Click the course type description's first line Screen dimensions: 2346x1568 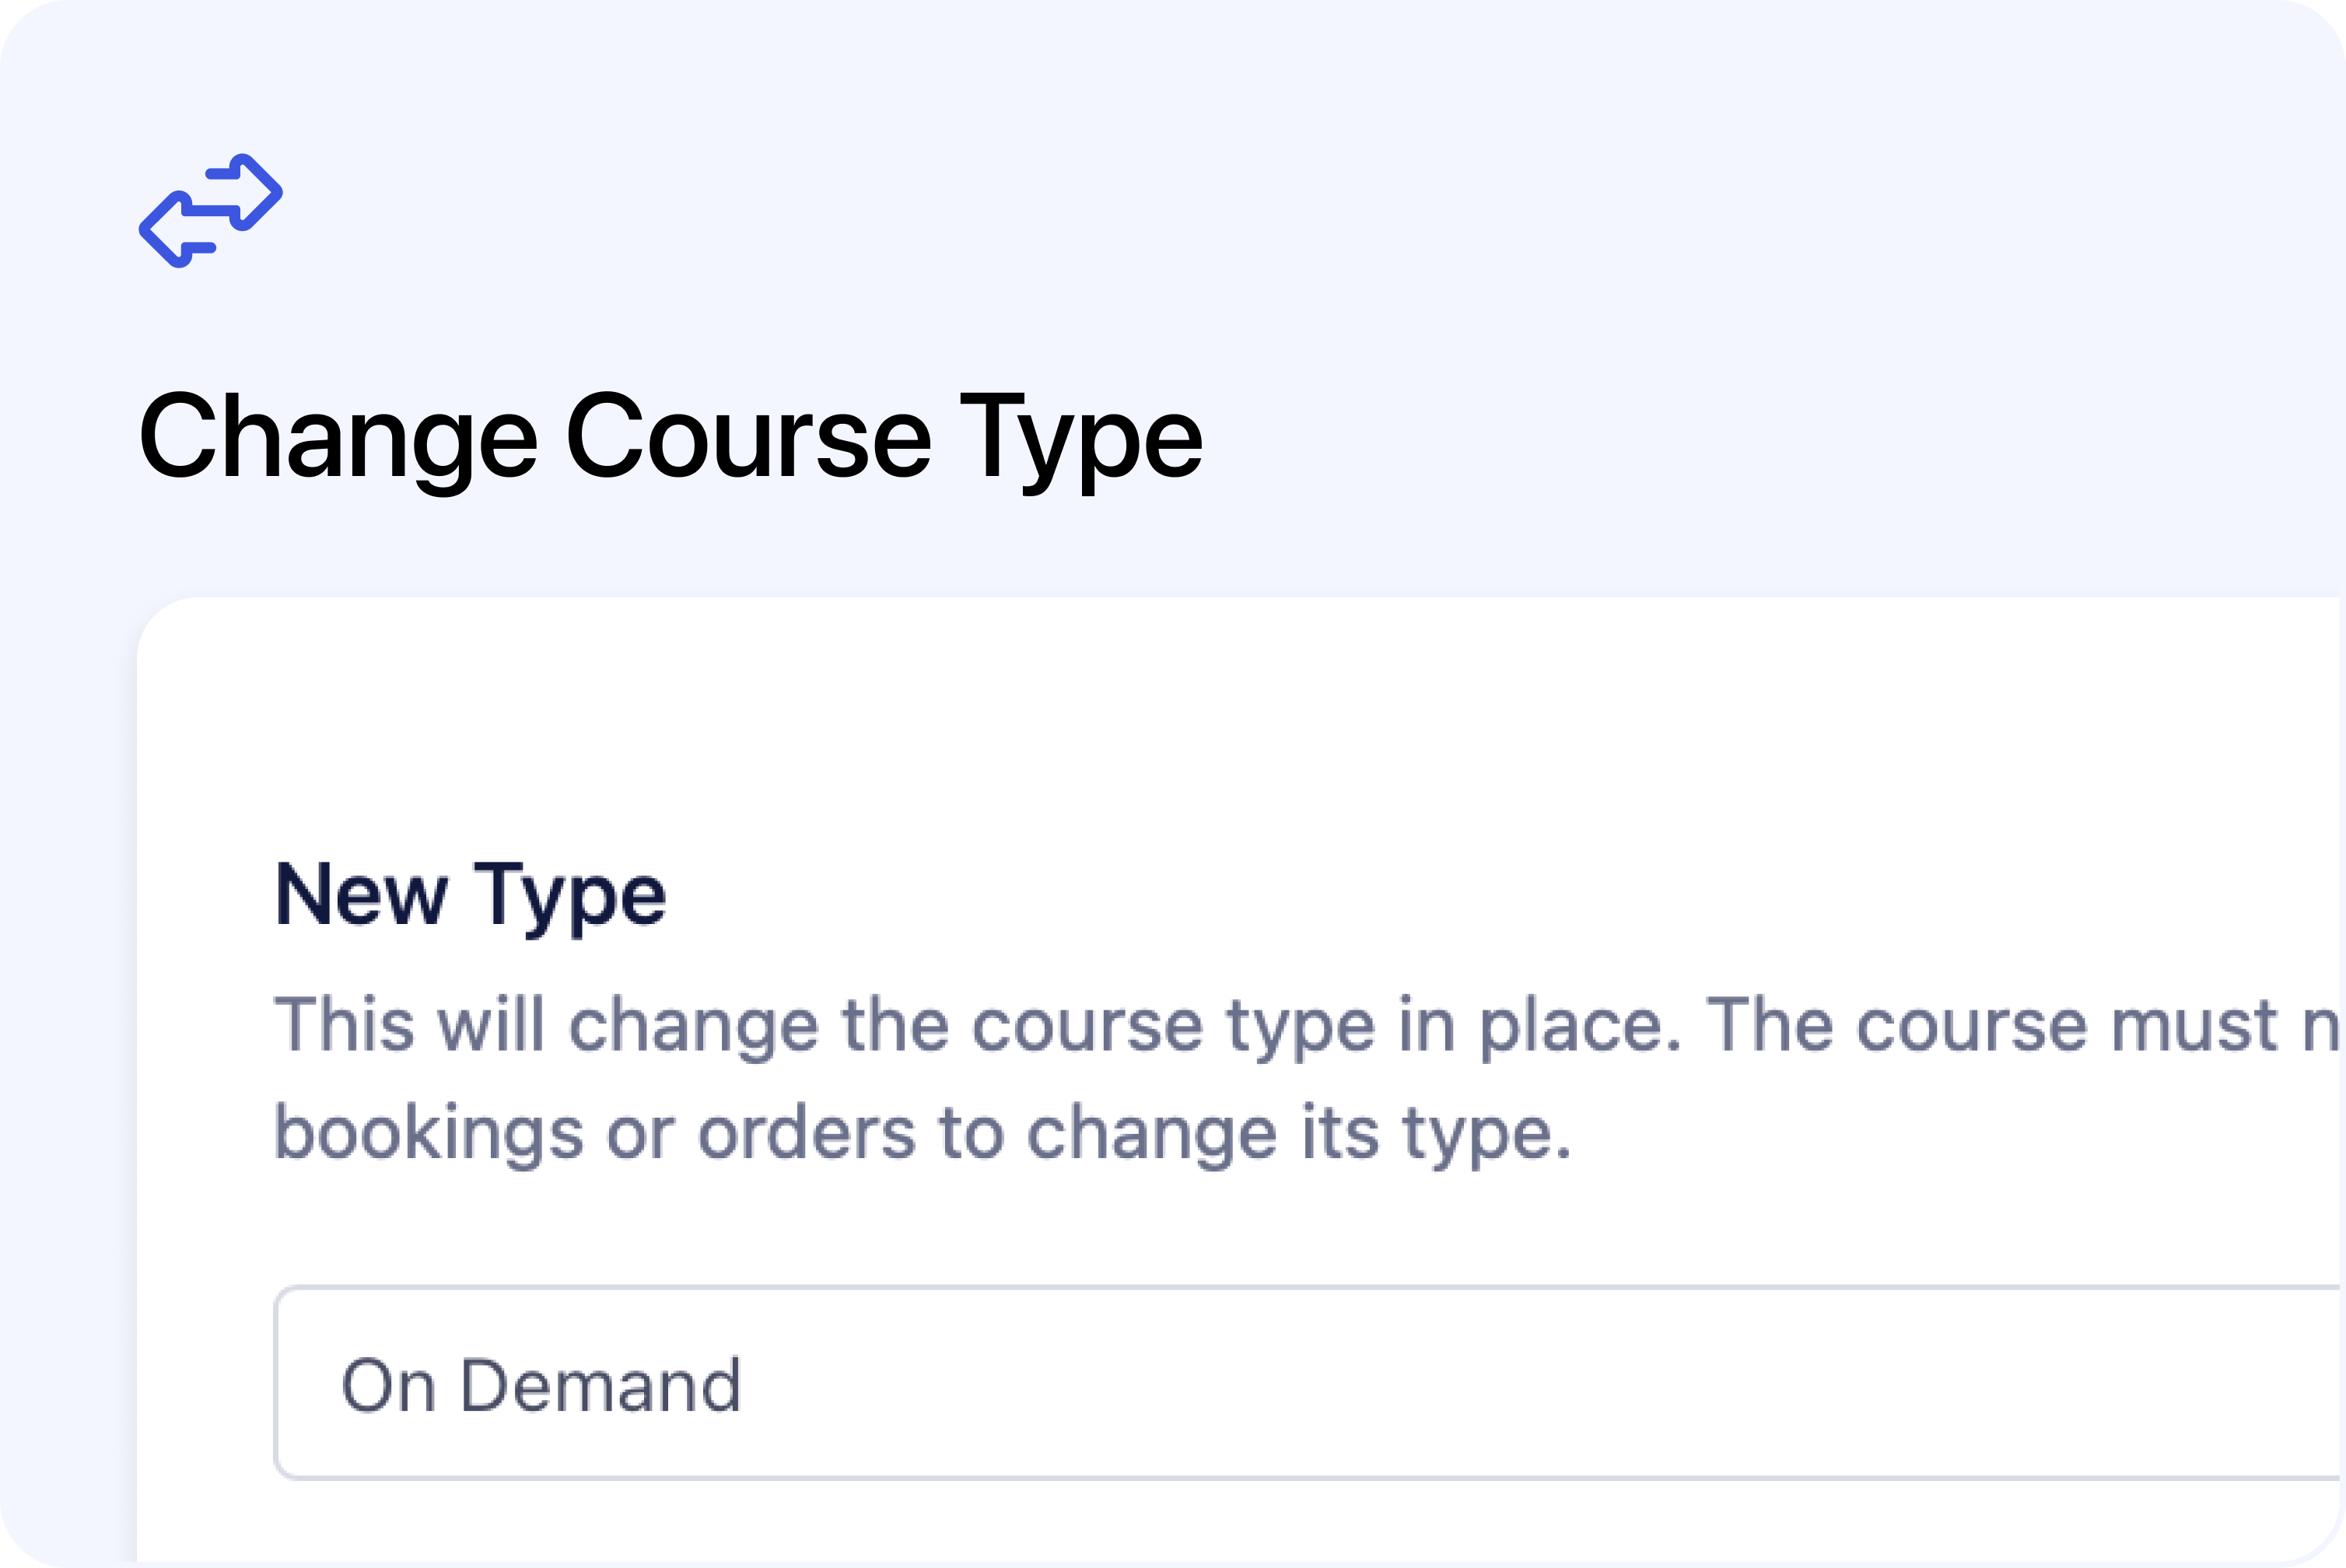coord(1308,1025)
